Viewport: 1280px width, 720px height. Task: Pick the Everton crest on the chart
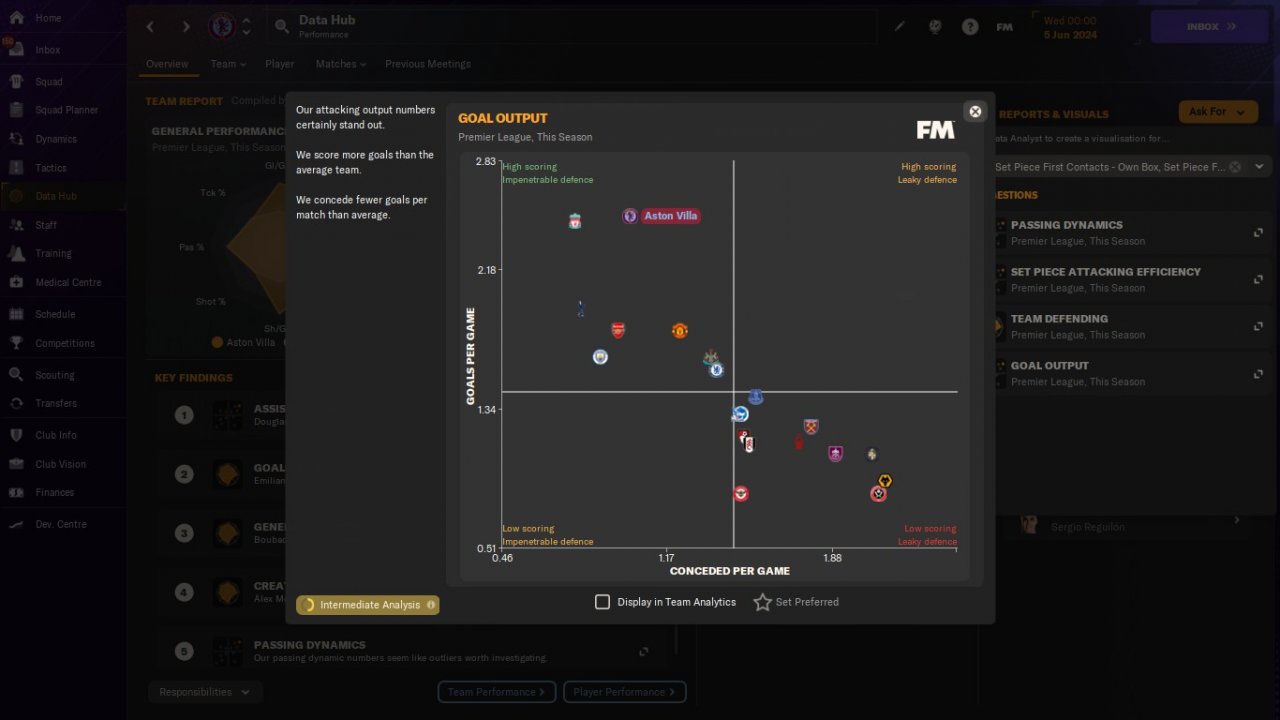(756, 398)
